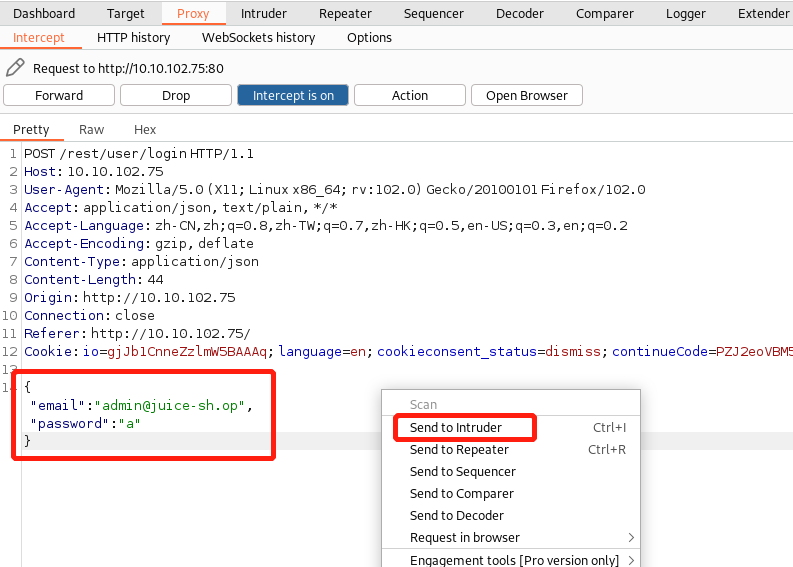Open the Action dropdown button
Screen dimensions: 793x567
click(x=410, y=95)
